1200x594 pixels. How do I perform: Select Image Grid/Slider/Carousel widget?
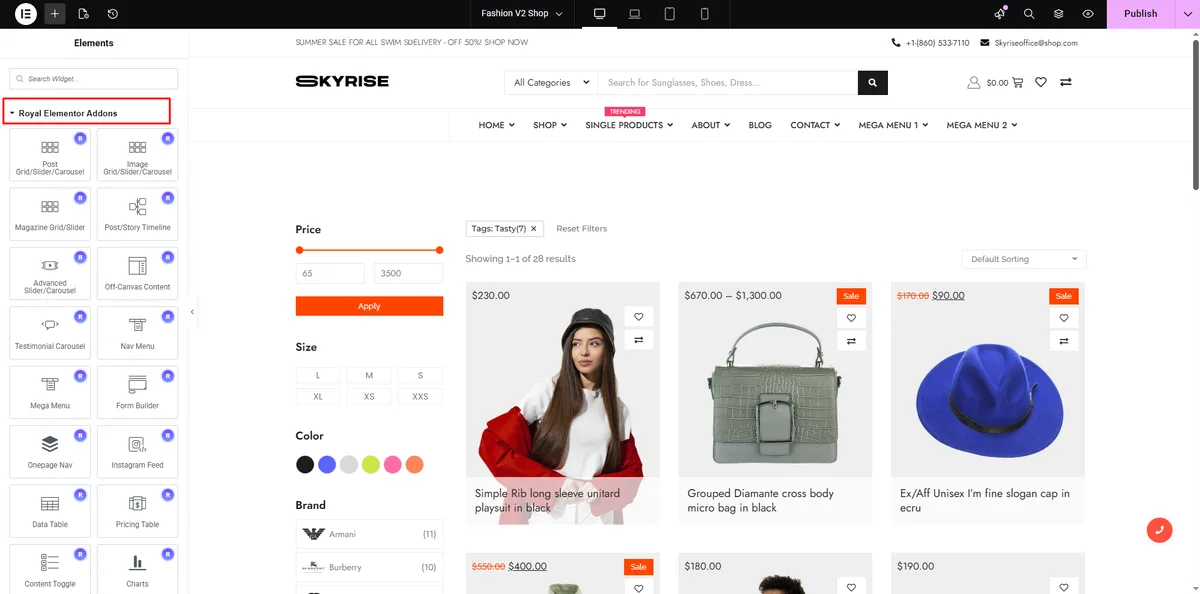coord(137,156)
